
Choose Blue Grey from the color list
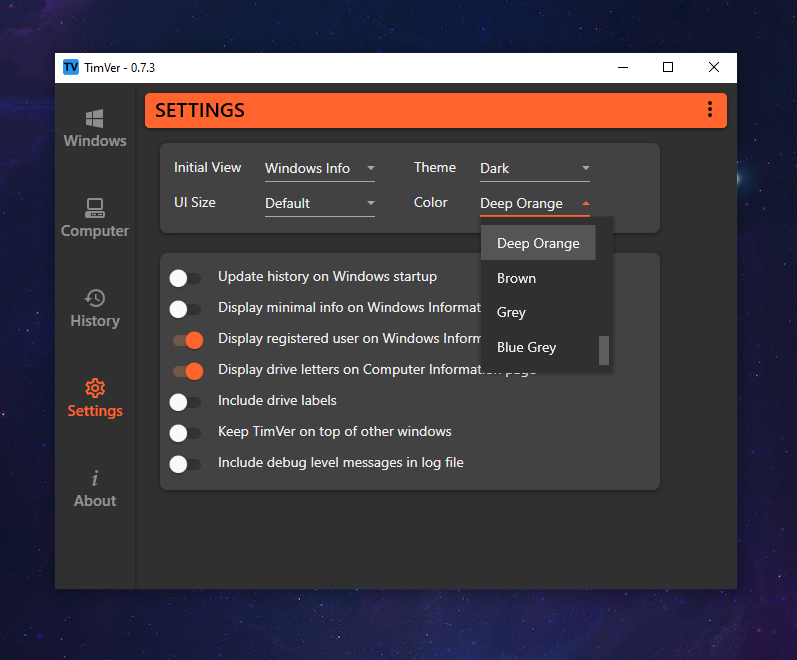538,347
